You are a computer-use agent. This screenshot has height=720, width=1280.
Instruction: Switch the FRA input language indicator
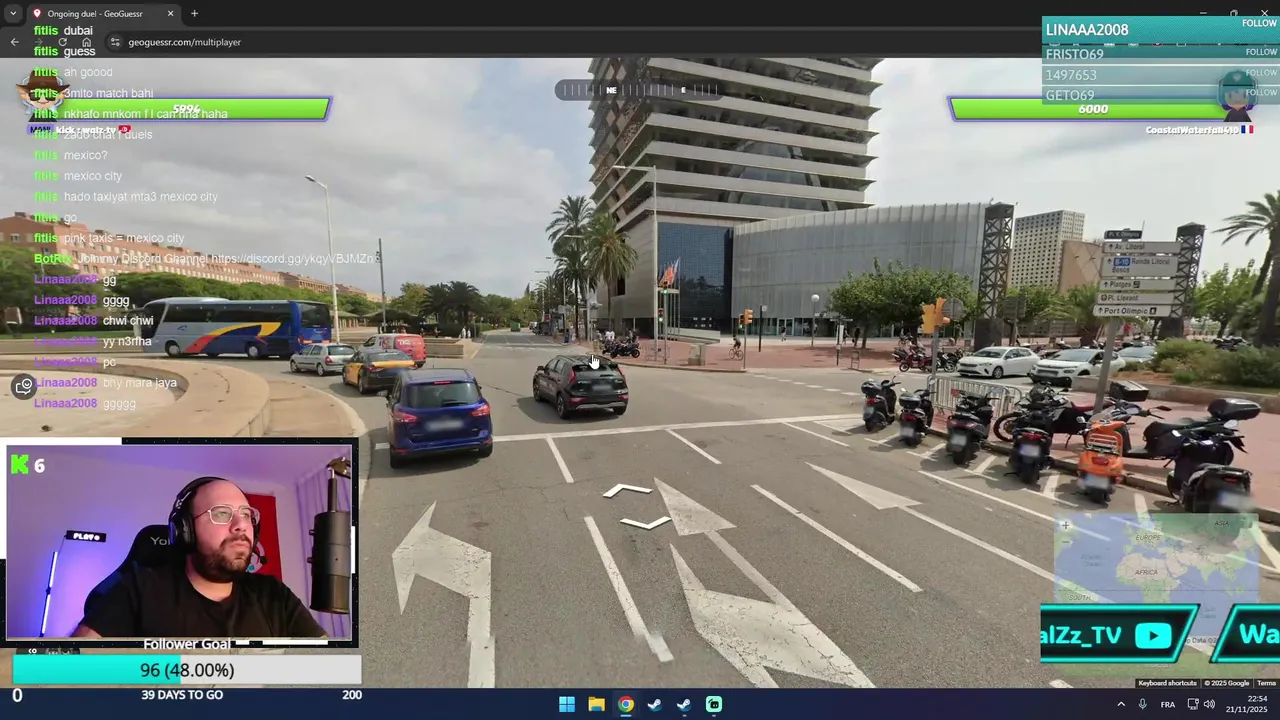tap(1168, 704)
